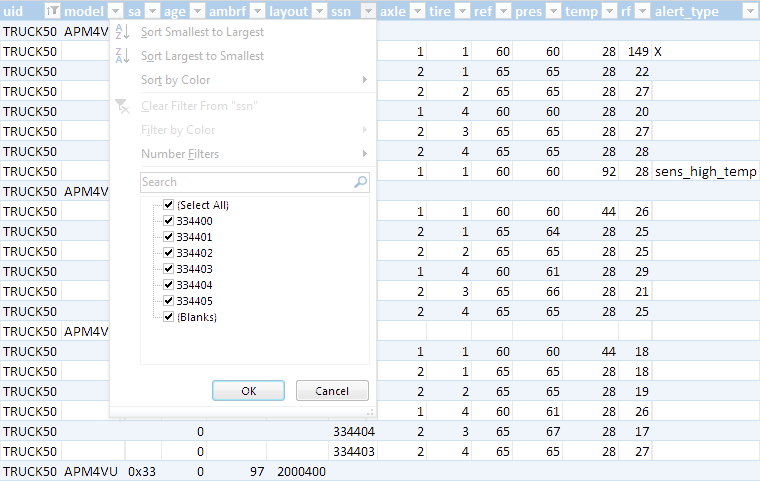This screenshot has height=481, width=760.
Task: Select the temp cell showing 92
Action: (x=590, y=172)
